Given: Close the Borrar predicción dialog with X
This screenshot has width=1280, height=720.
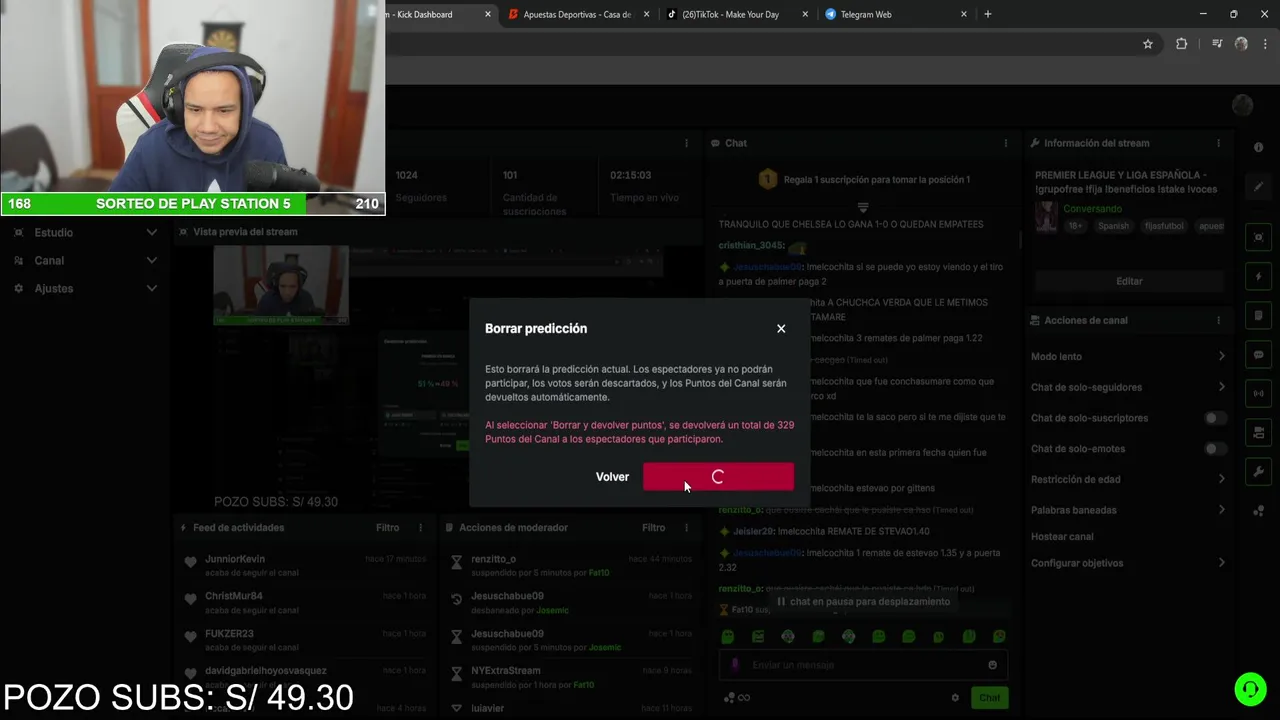Looking at the screenshot, I should click(781, 329).
